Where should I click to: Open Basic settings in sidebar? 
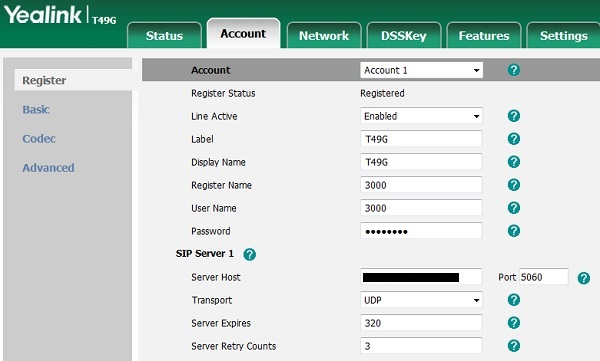tap(36, 109)
